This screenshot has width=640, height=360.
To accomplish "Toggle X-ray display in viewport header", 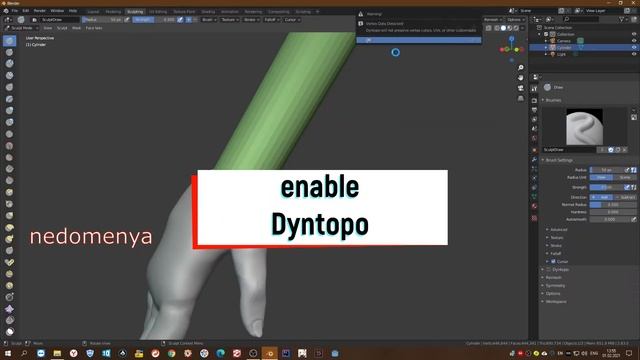I will tap(489, 28).
